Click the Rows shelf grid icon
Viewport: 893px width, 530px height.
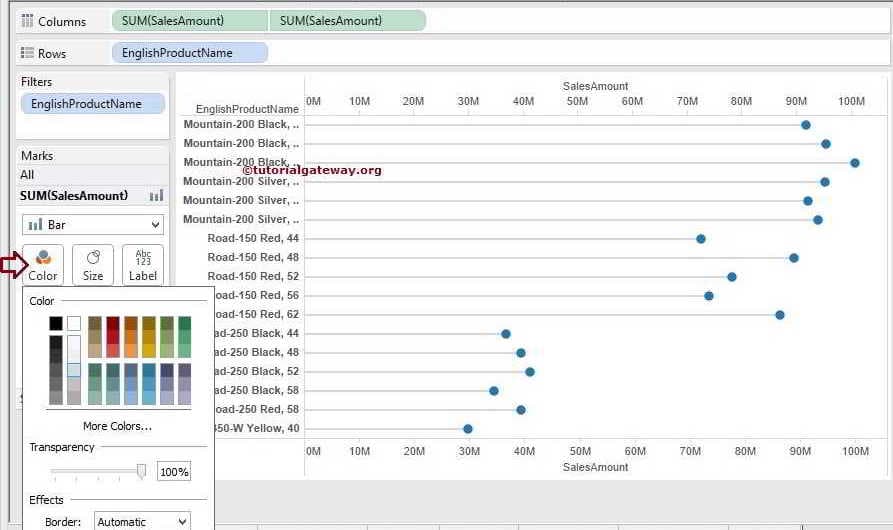tap(27, 53)
